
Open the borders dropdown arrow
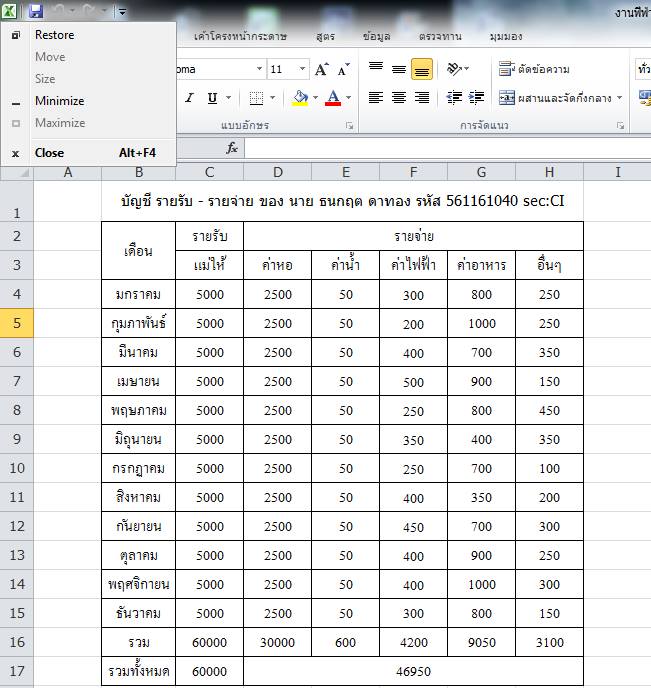click(x=272, y=97)
